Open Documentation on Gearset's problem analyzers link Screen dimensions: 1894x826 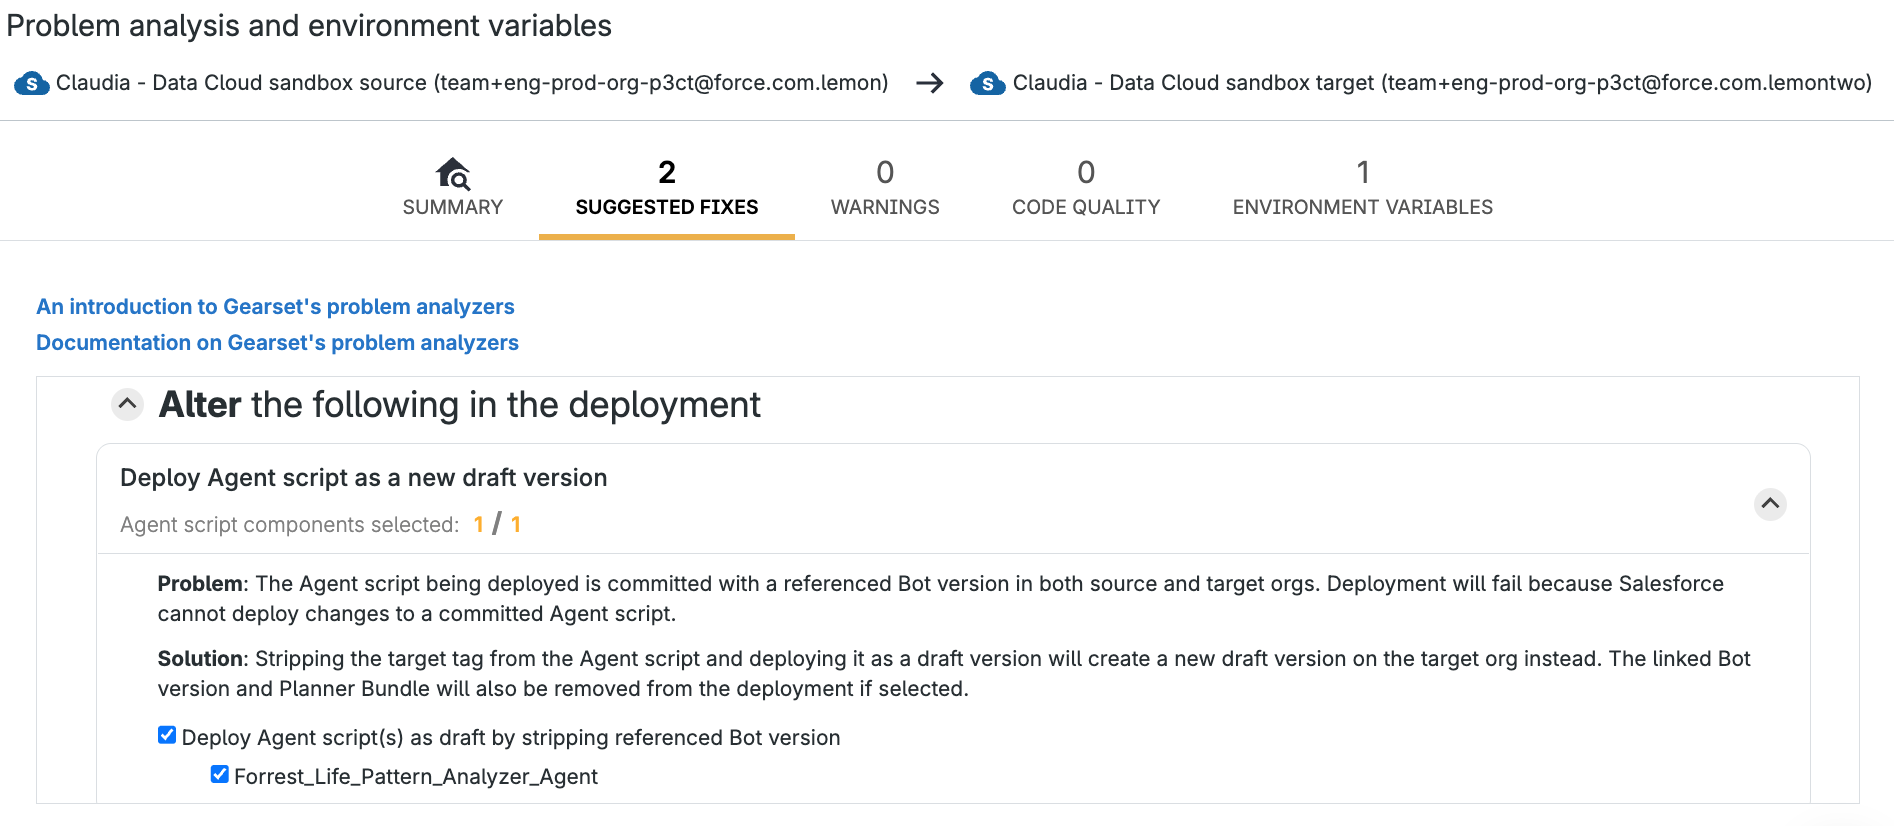point(277,343)
